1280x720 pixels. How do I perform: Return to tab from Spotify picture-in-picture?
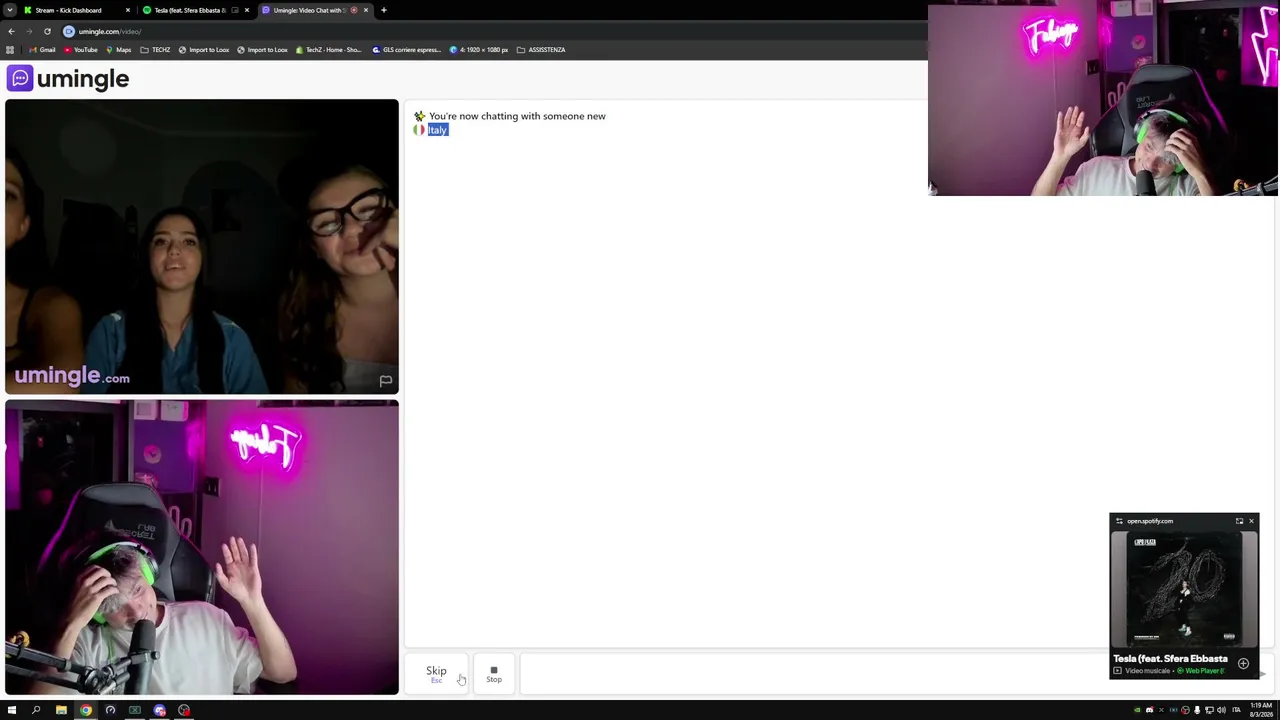(1239, 521)
